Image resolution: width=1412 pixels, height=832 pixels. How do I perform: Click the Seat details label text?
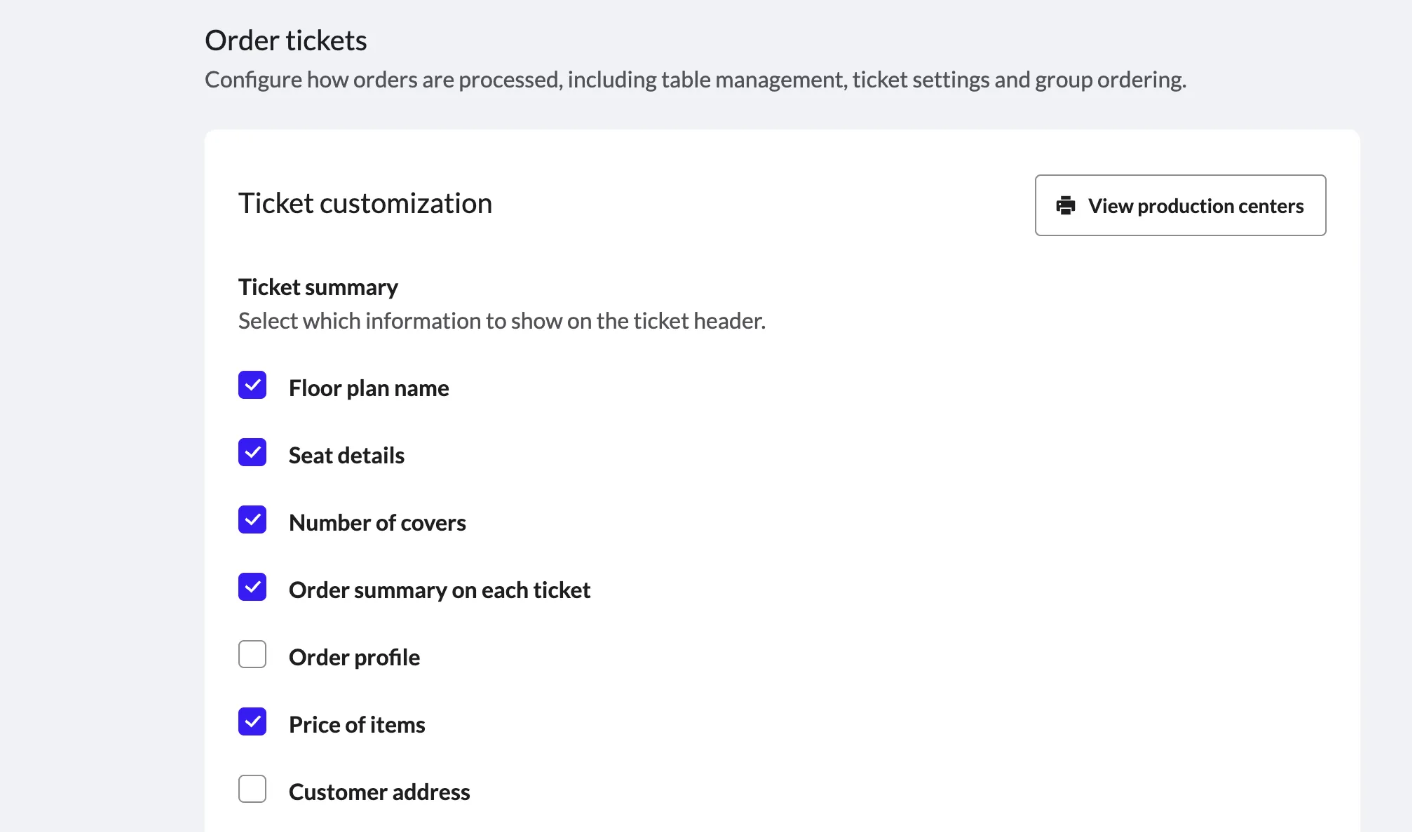(347, 455)
